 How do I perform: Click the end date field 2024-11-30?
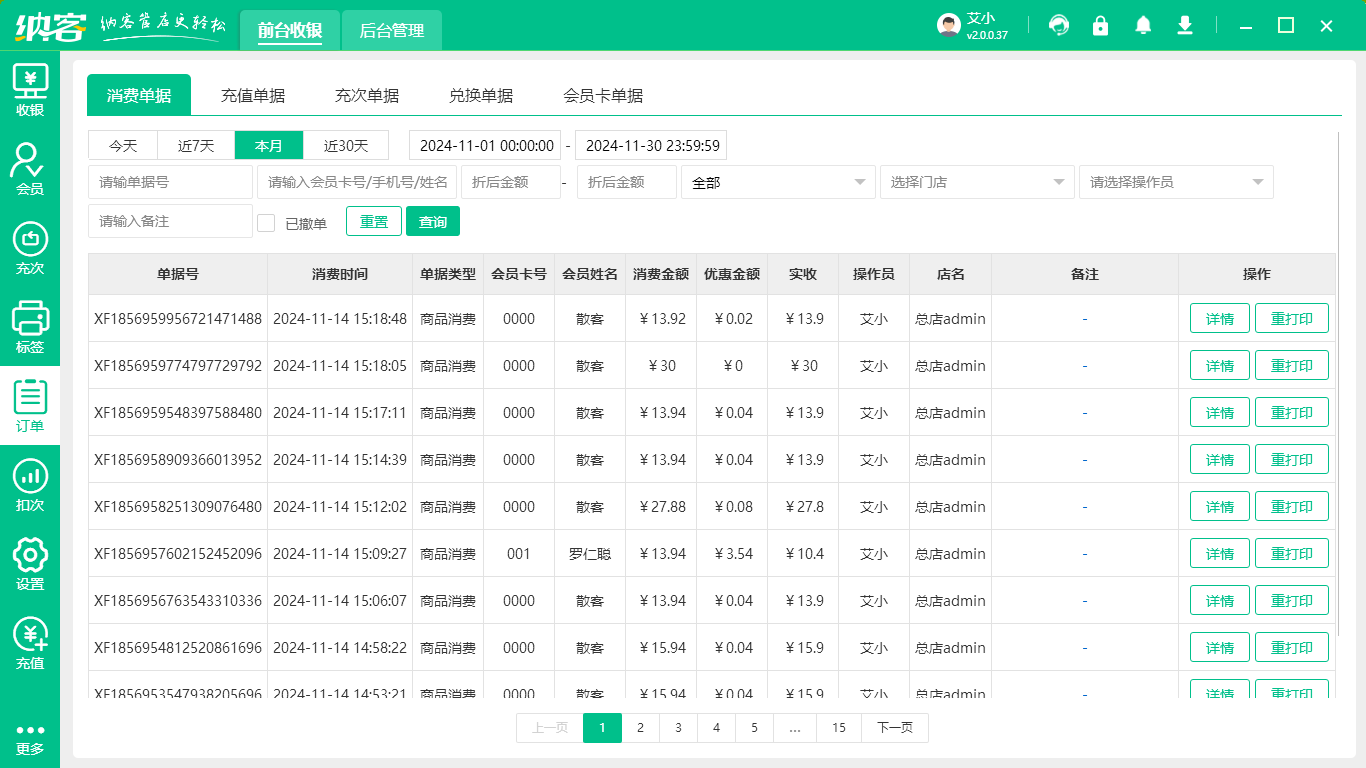(651, 145)
